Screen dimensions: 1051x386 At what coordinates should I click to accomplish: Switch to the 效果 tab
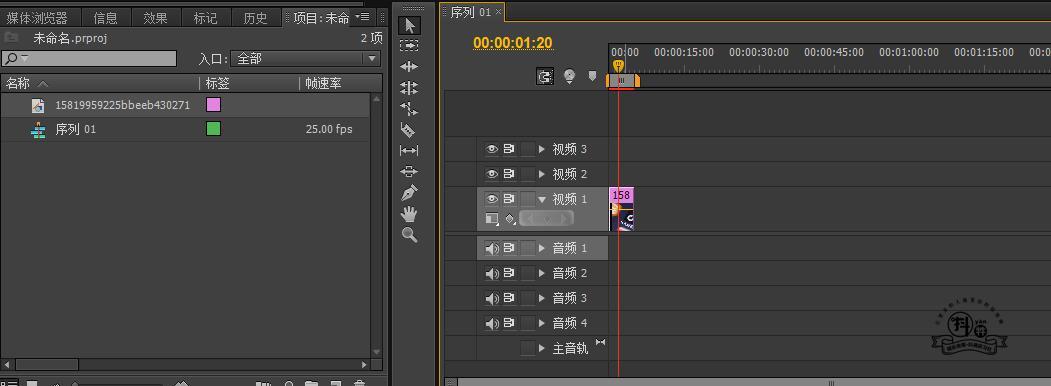pos(156,18)
